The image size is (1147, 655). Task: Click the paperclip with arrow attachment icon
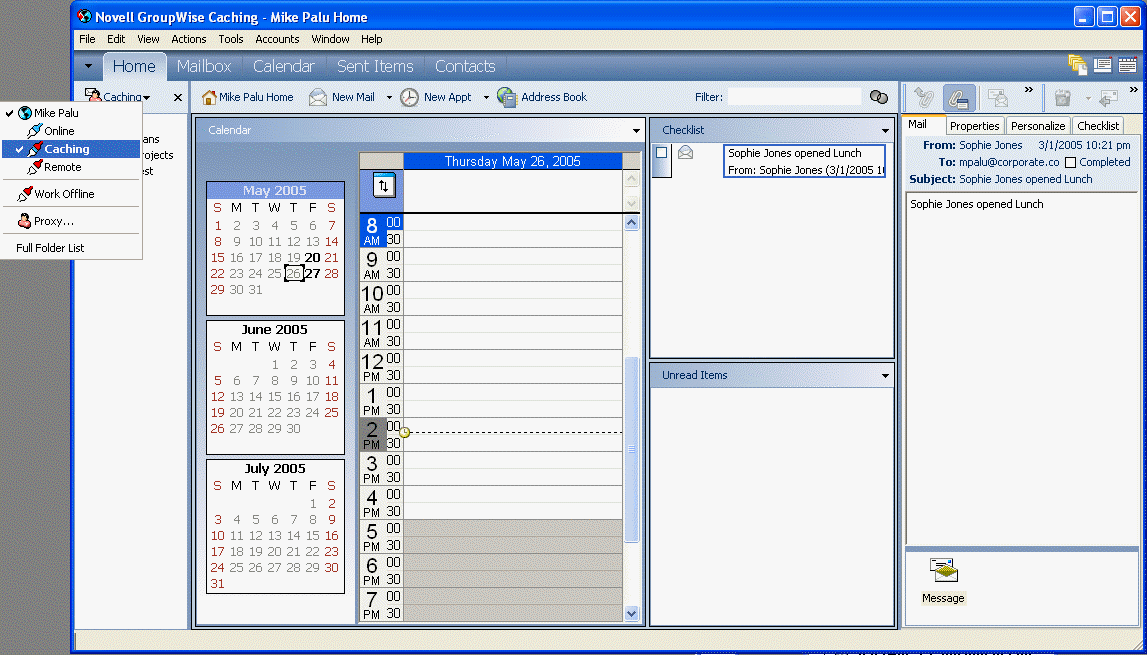click(923, 97)
